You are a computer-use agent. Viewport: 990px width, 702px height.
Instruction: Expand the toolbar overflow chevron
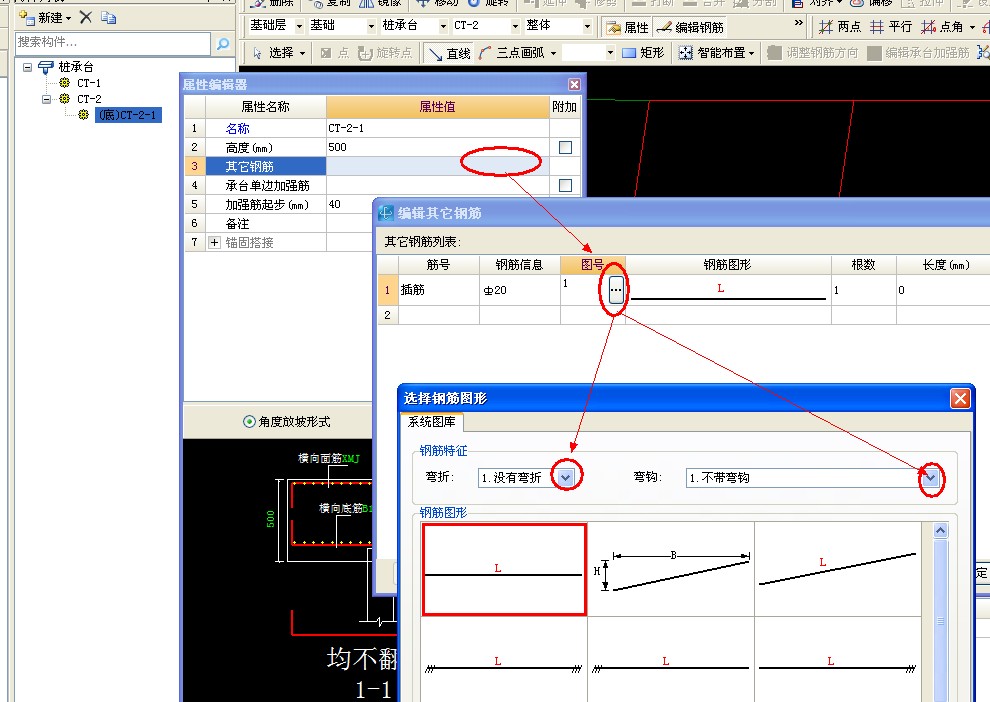click(x=799, y=23)
